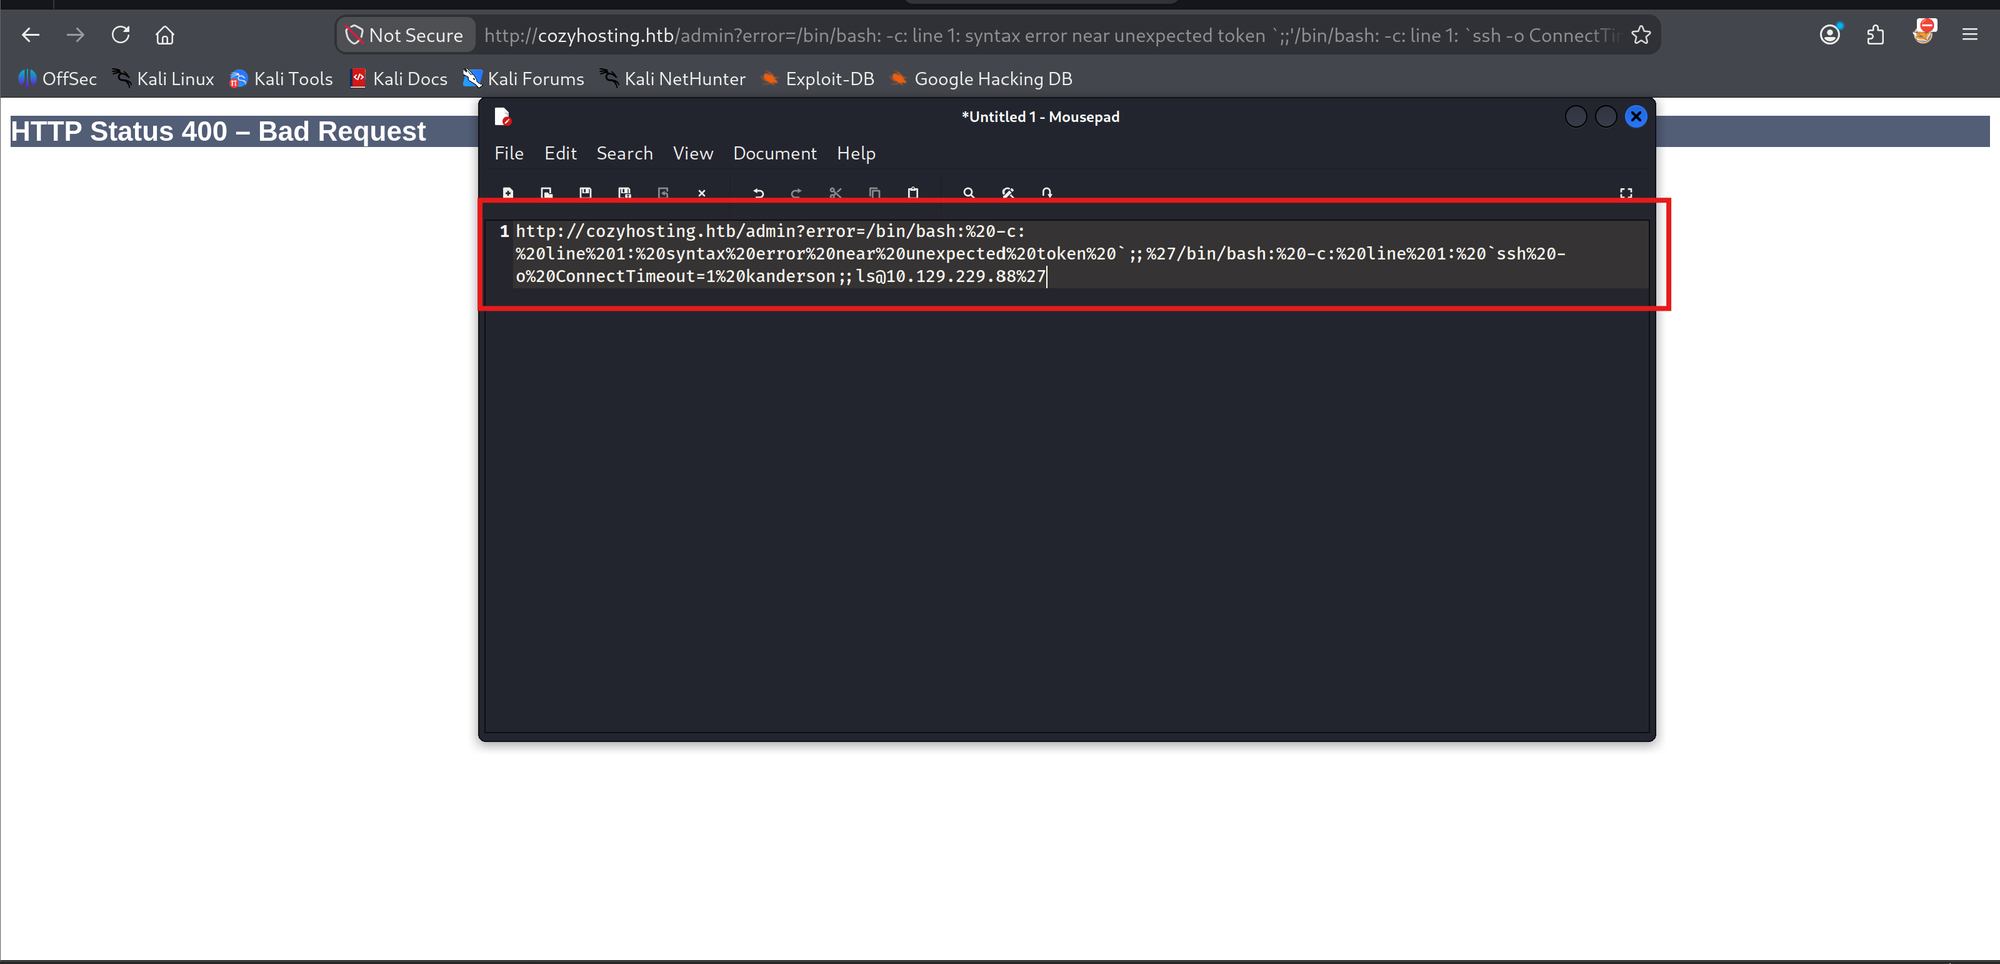Open Mousepad Help menu
The height and width of the screenshot is (964, 2000).
[x=856, y=153]
